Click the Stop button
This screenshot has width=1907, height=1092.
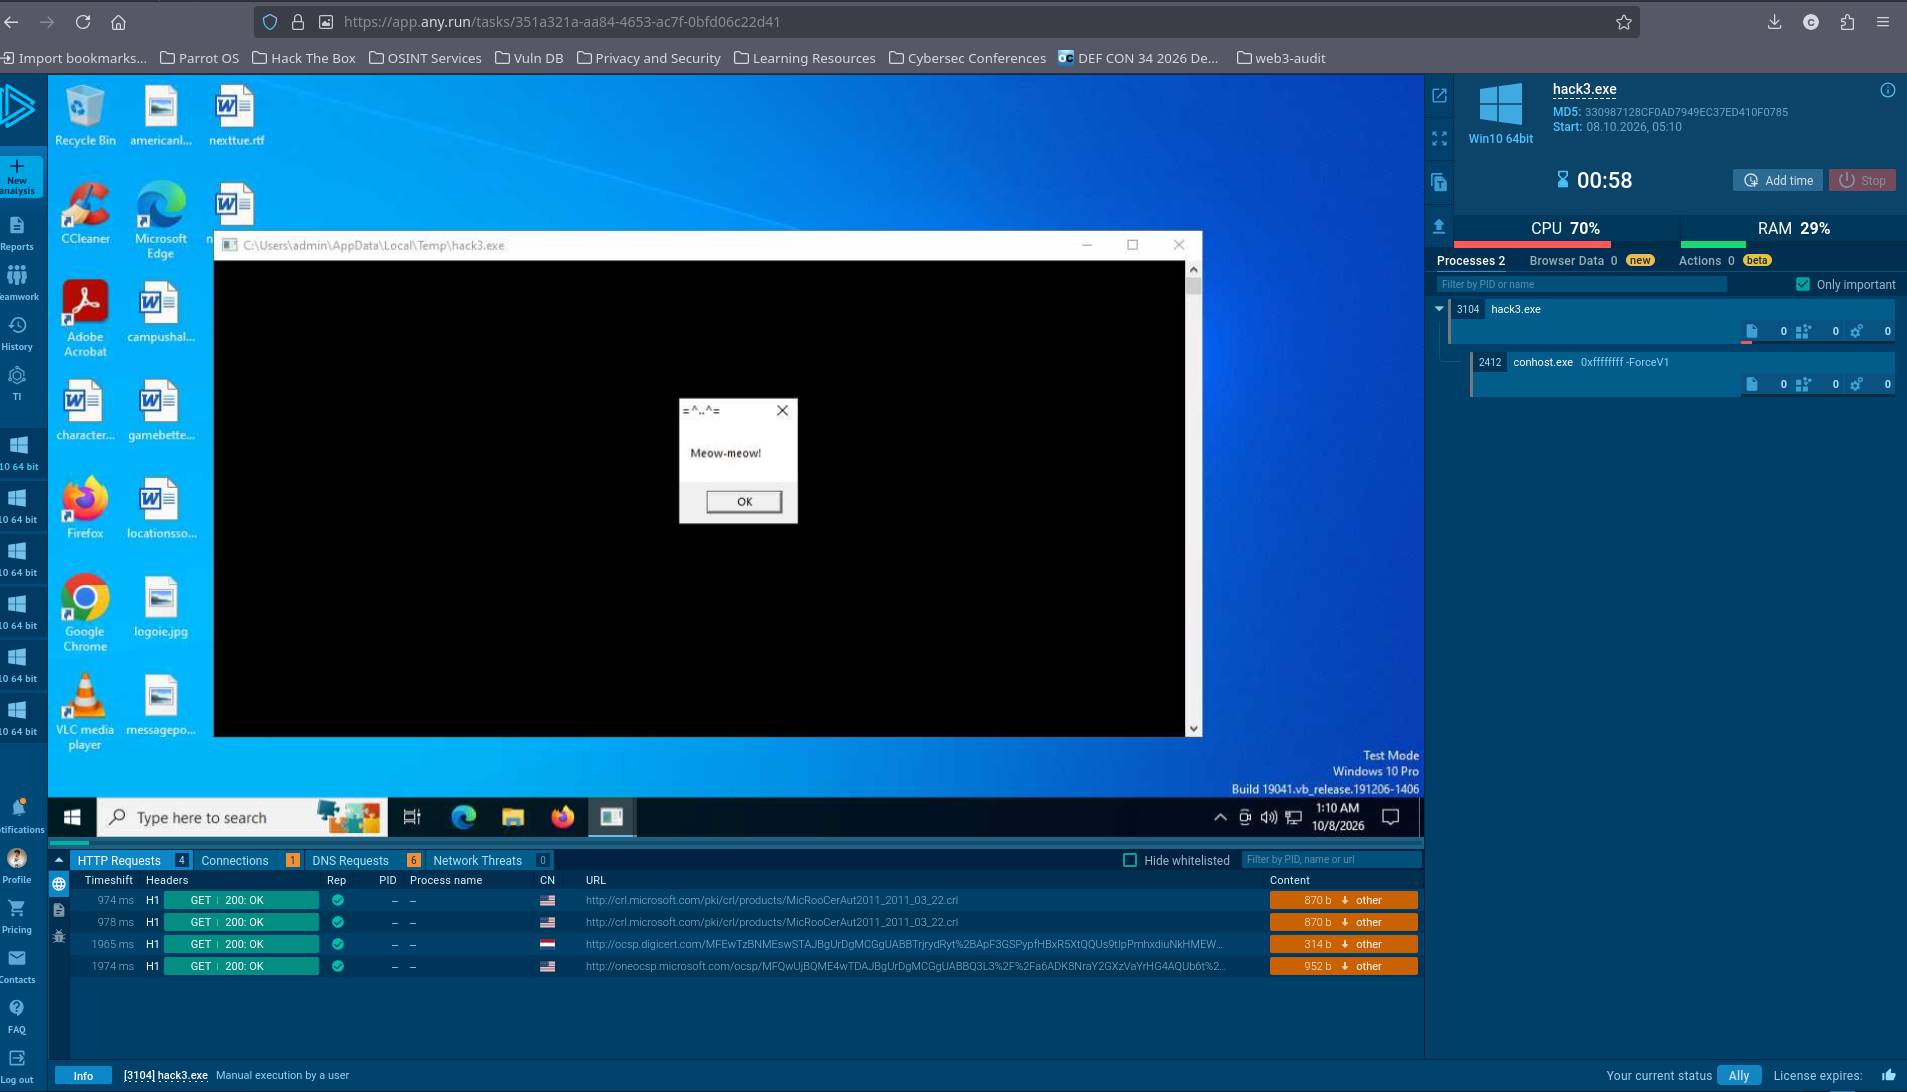[x=1862, y=180]
